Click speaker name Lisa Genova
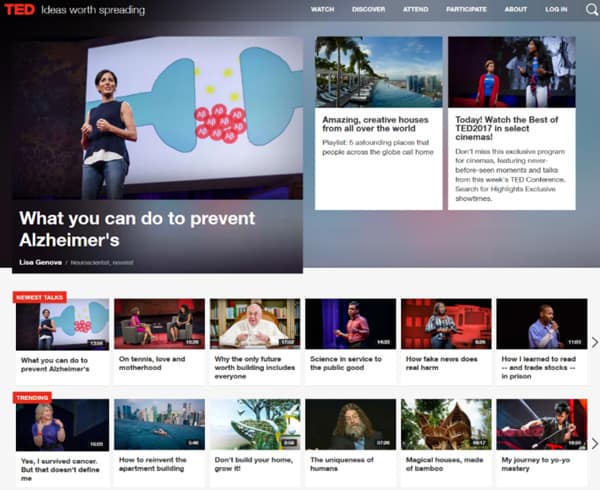This screenshot has width=600, height=490. pos(41,262)
